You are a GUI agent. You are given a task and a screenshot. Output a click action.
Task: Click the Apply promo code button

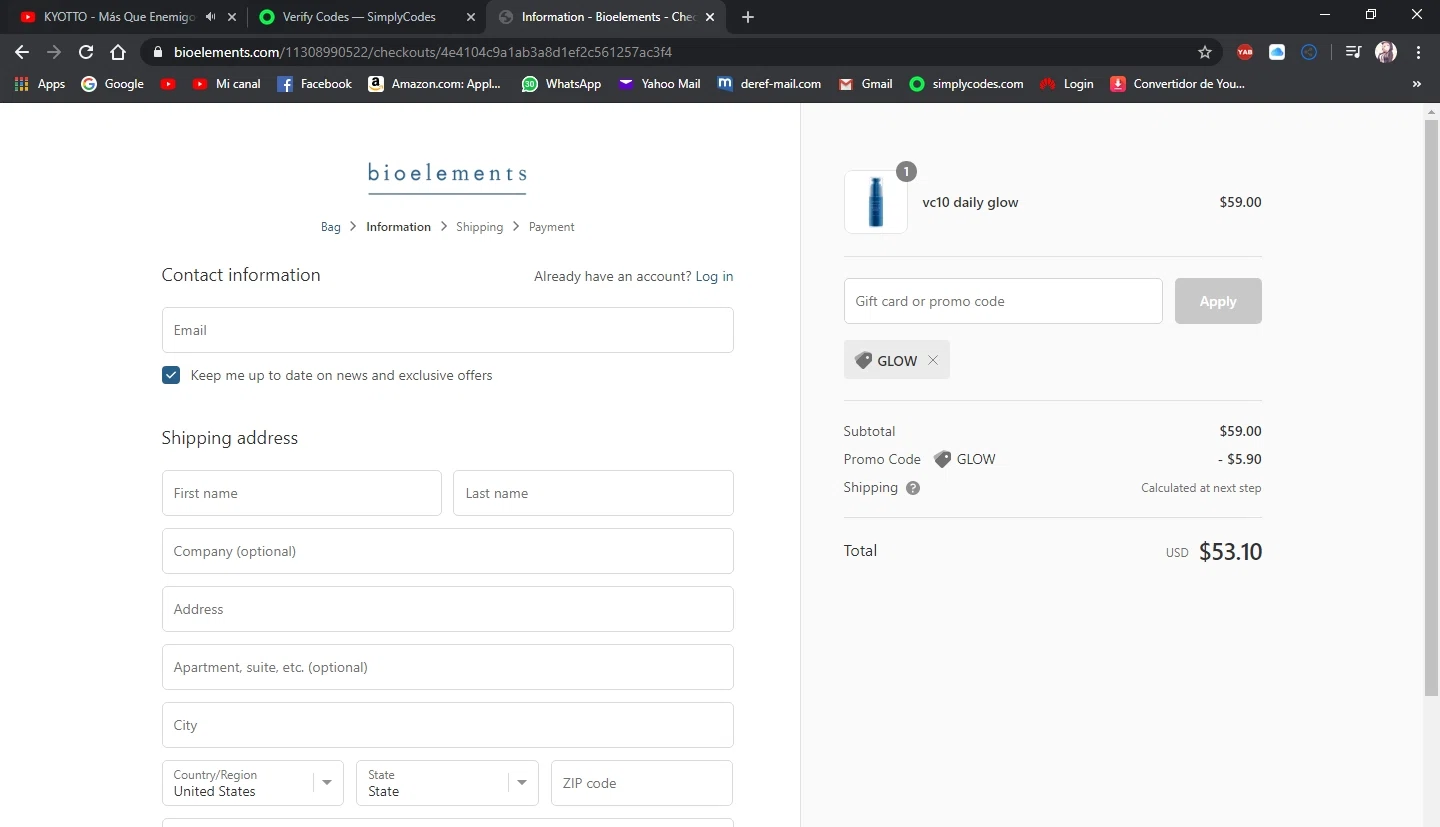click(x=1218, y=301)
